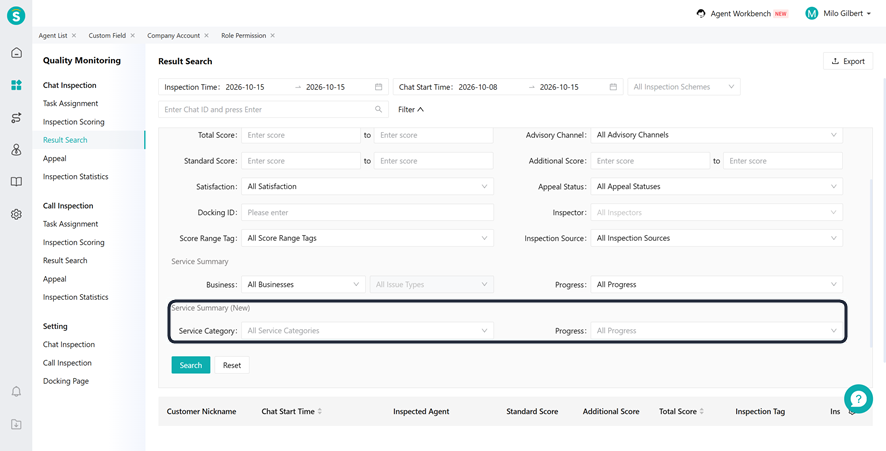Click the Milo Gilbert avatar
Screen dimensions: 886x451
[811, 14]
